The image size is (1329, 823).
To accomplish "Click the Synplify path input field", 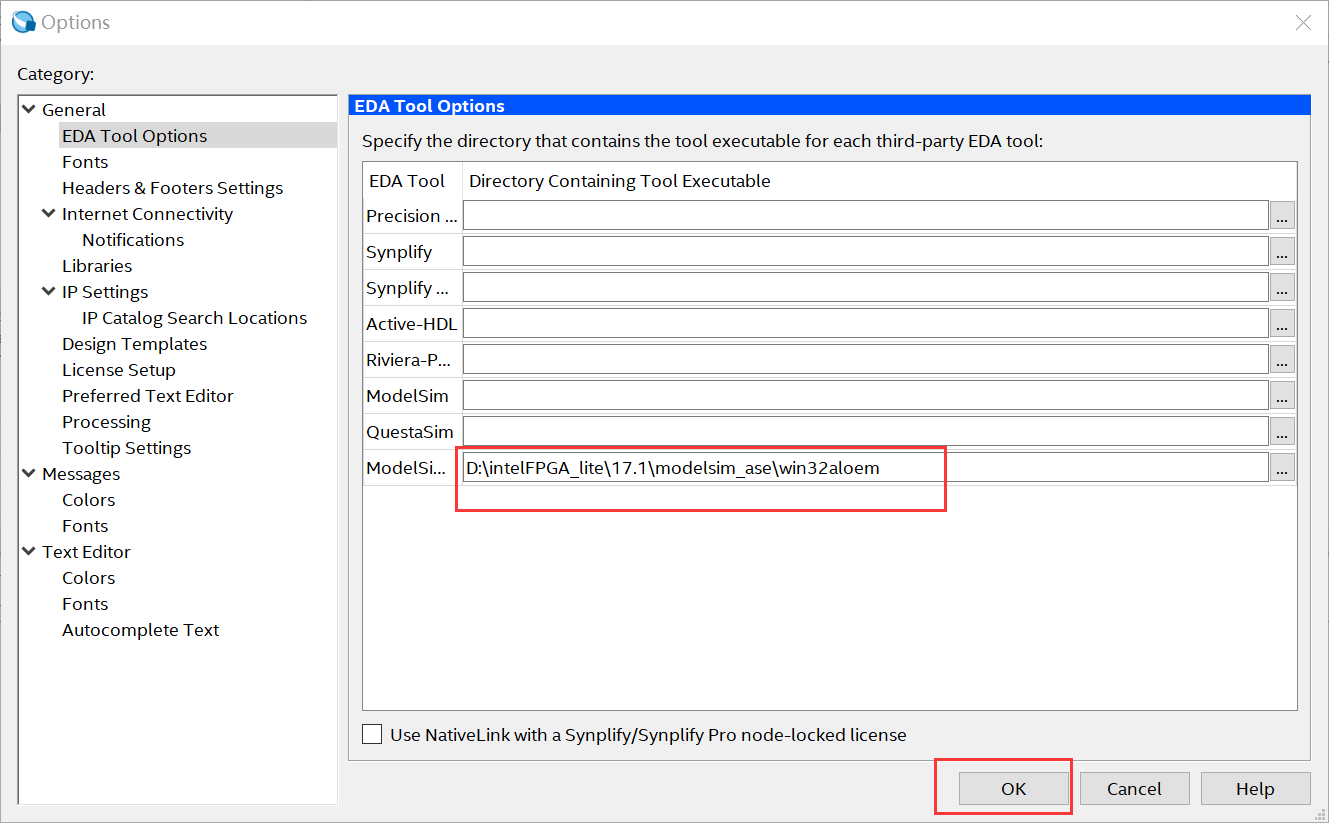I will click(866, 251).
